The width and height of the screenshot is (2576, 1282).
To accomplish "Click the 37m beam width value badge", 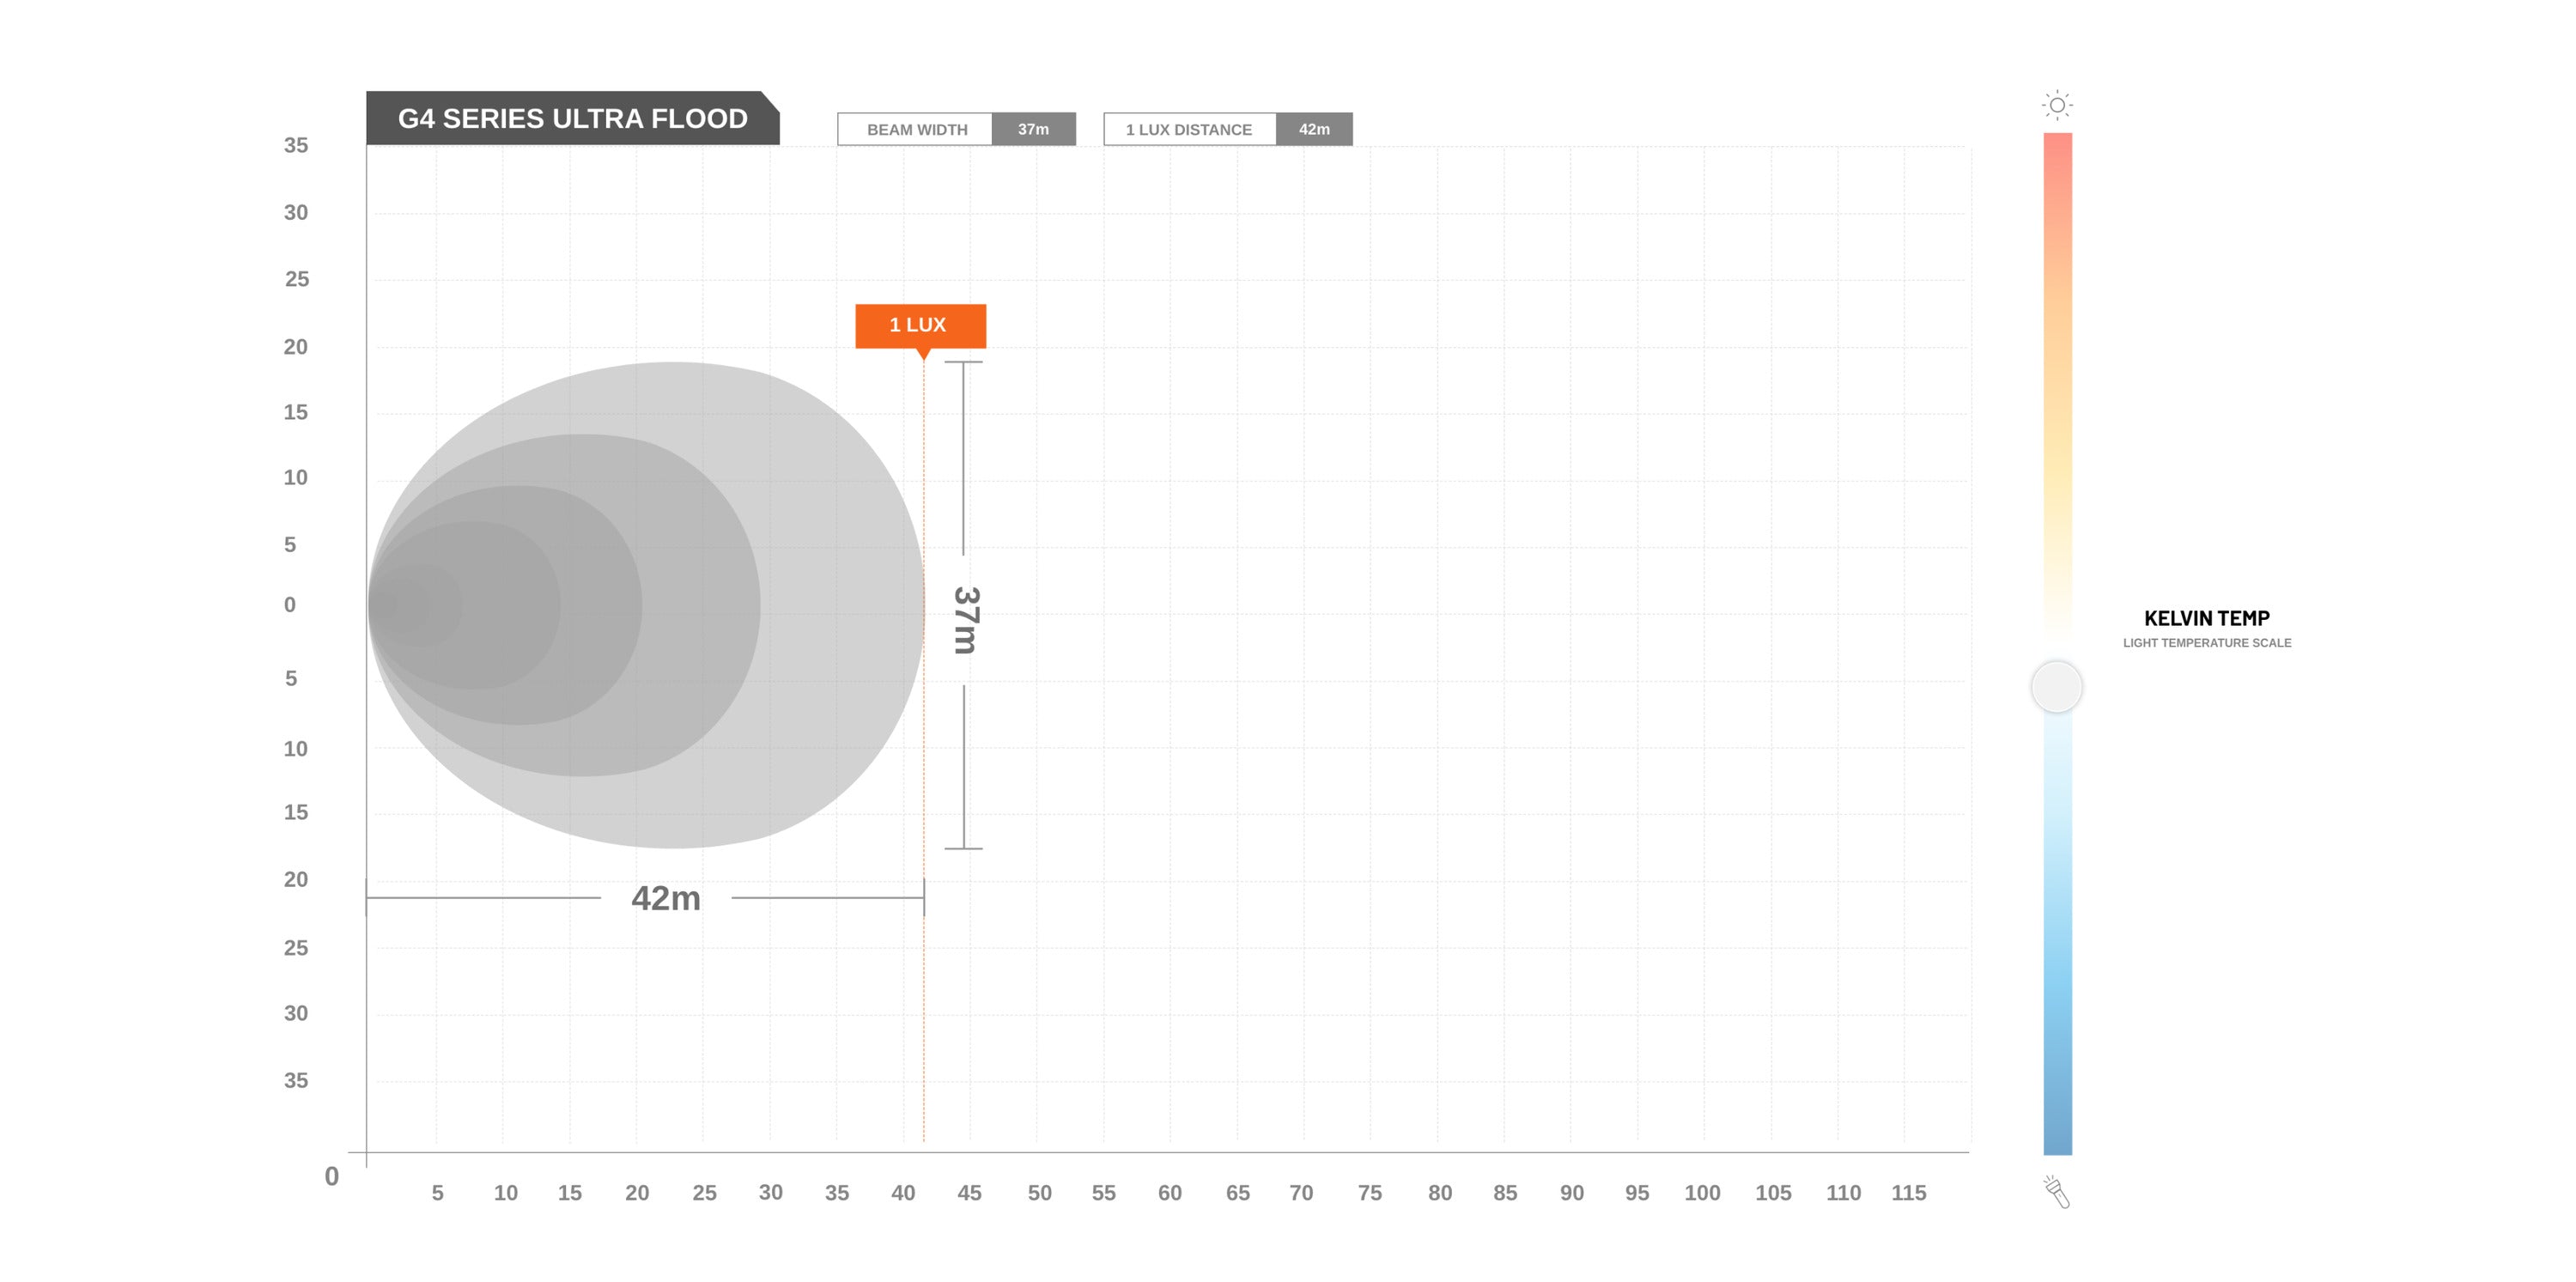I will [x=1033, y=129].
